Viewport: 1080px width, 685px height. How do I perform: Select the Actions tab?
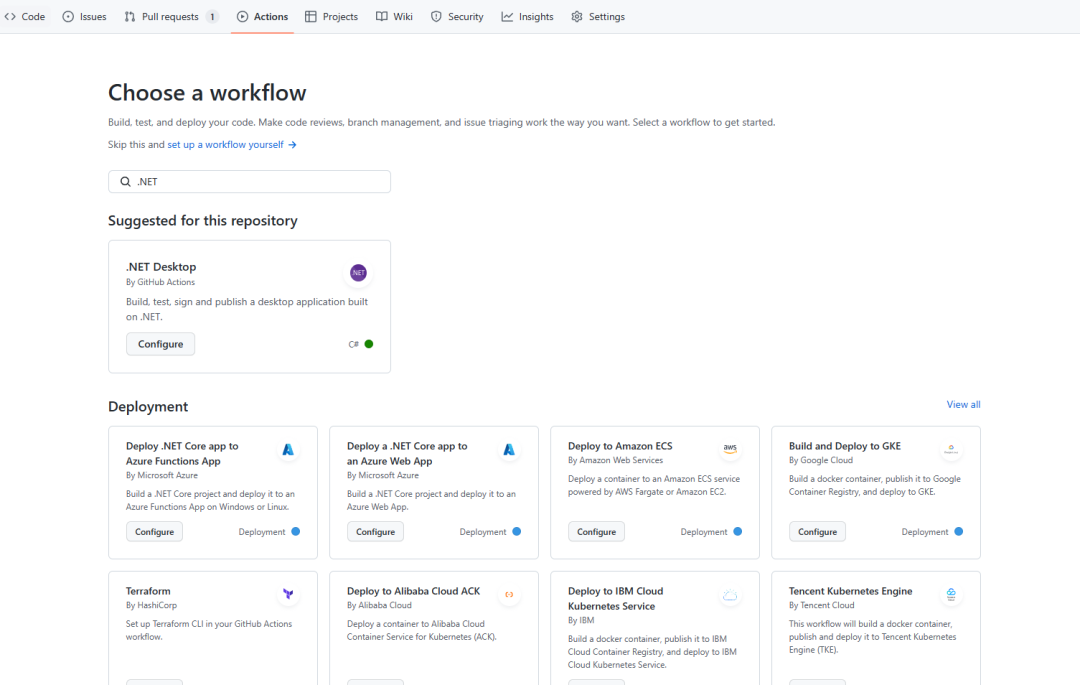tap(262, 17)
